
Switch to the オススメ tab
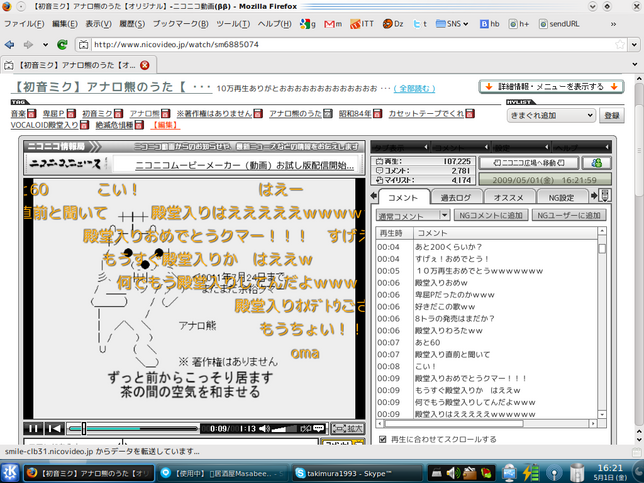(508, 198)
